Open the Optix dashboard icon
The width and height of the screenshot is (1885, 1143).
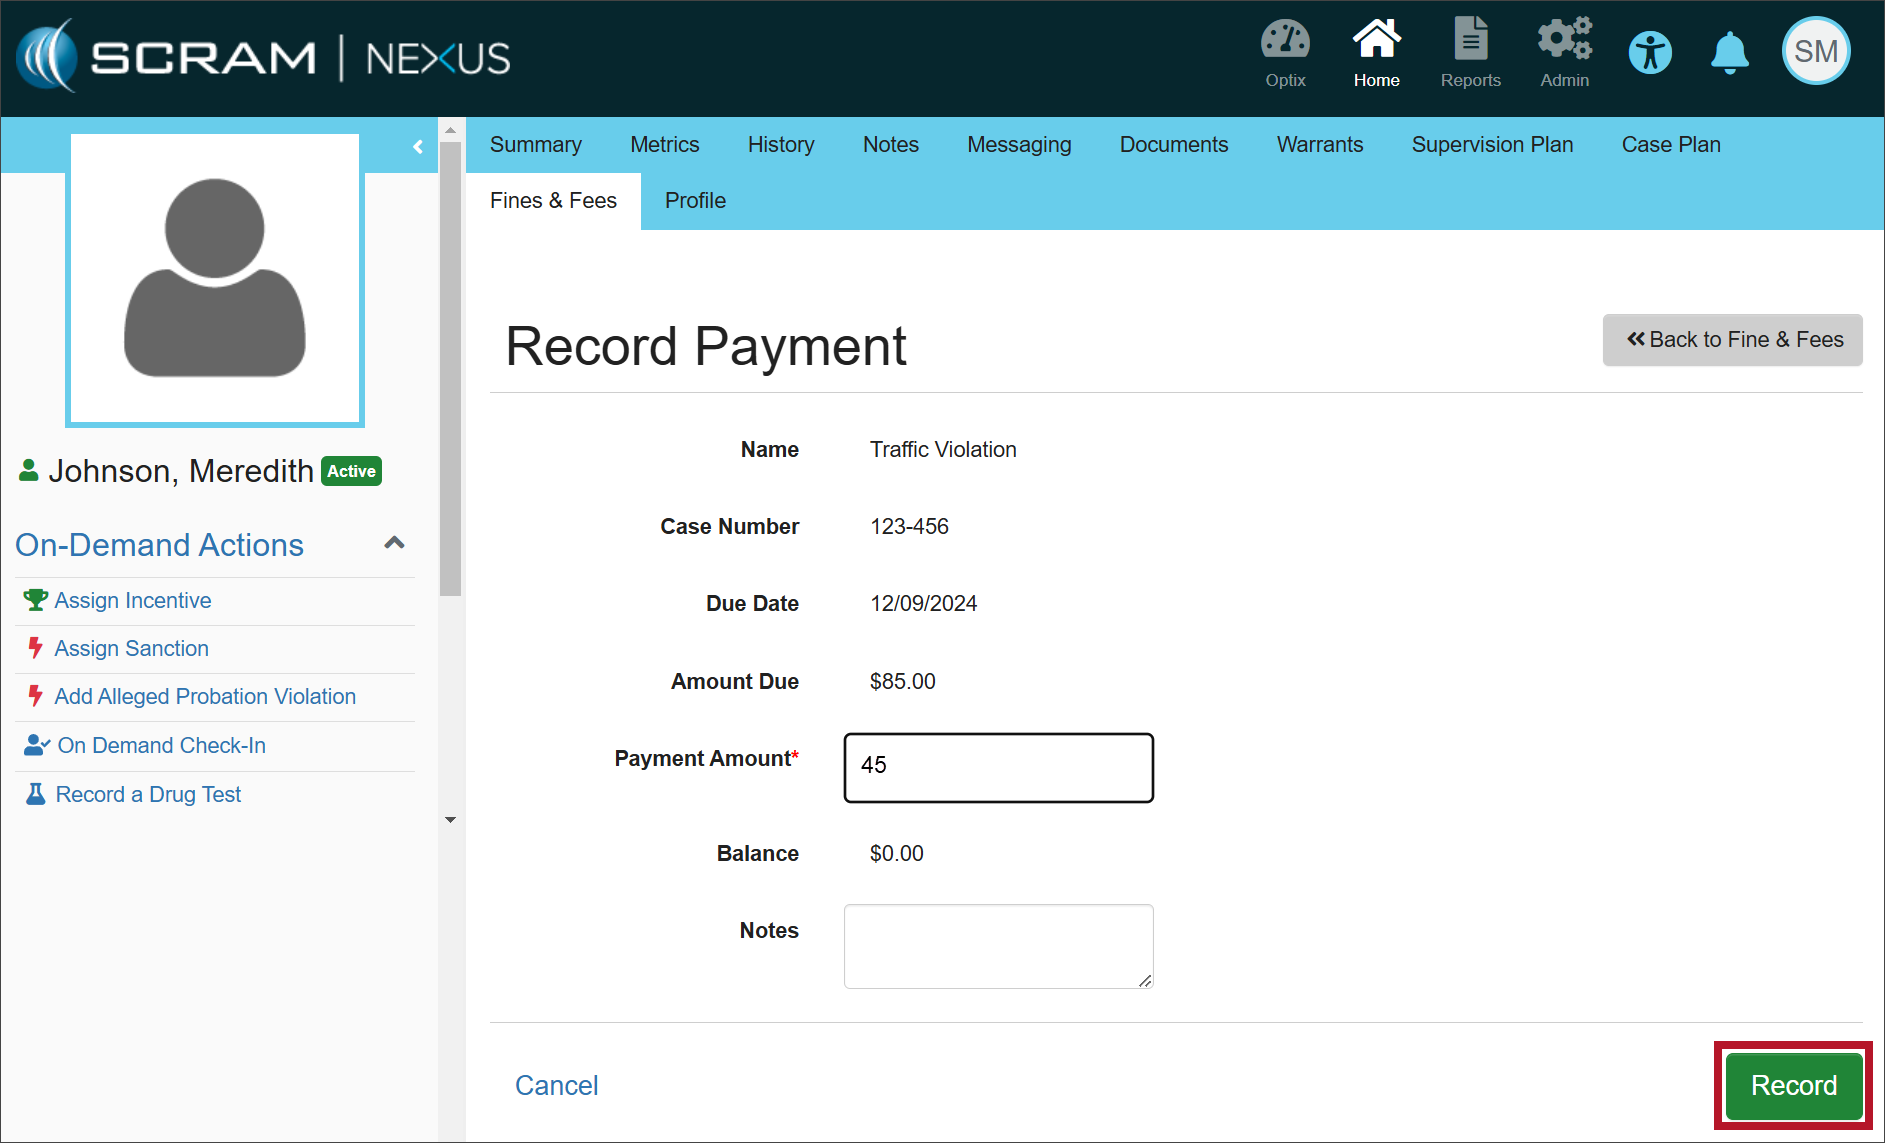pyautogui.click(x=1285, y=41)
